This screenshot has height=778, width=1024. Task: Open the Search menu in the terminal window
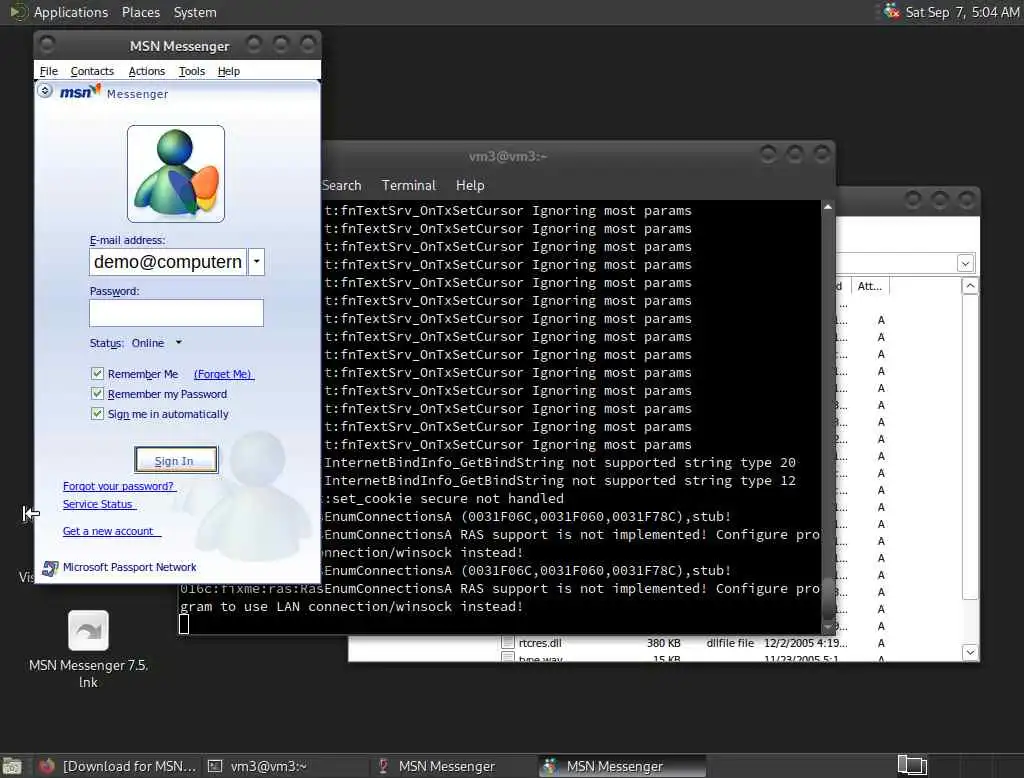pos(342,186)
